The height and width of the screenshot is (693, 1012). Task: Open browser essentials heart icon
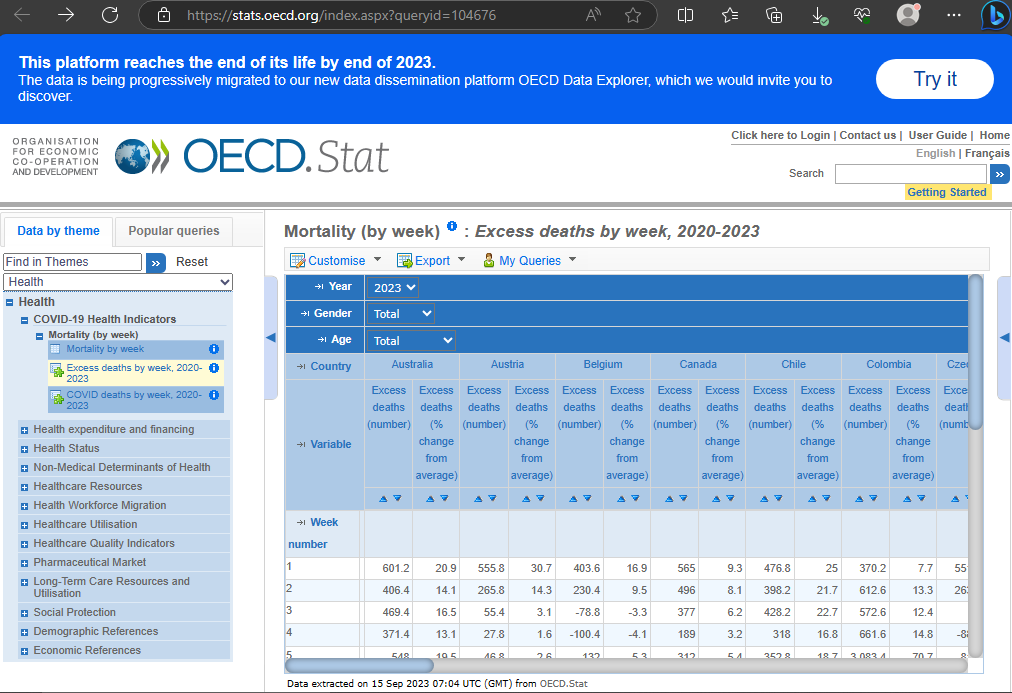tap(862, 15)
